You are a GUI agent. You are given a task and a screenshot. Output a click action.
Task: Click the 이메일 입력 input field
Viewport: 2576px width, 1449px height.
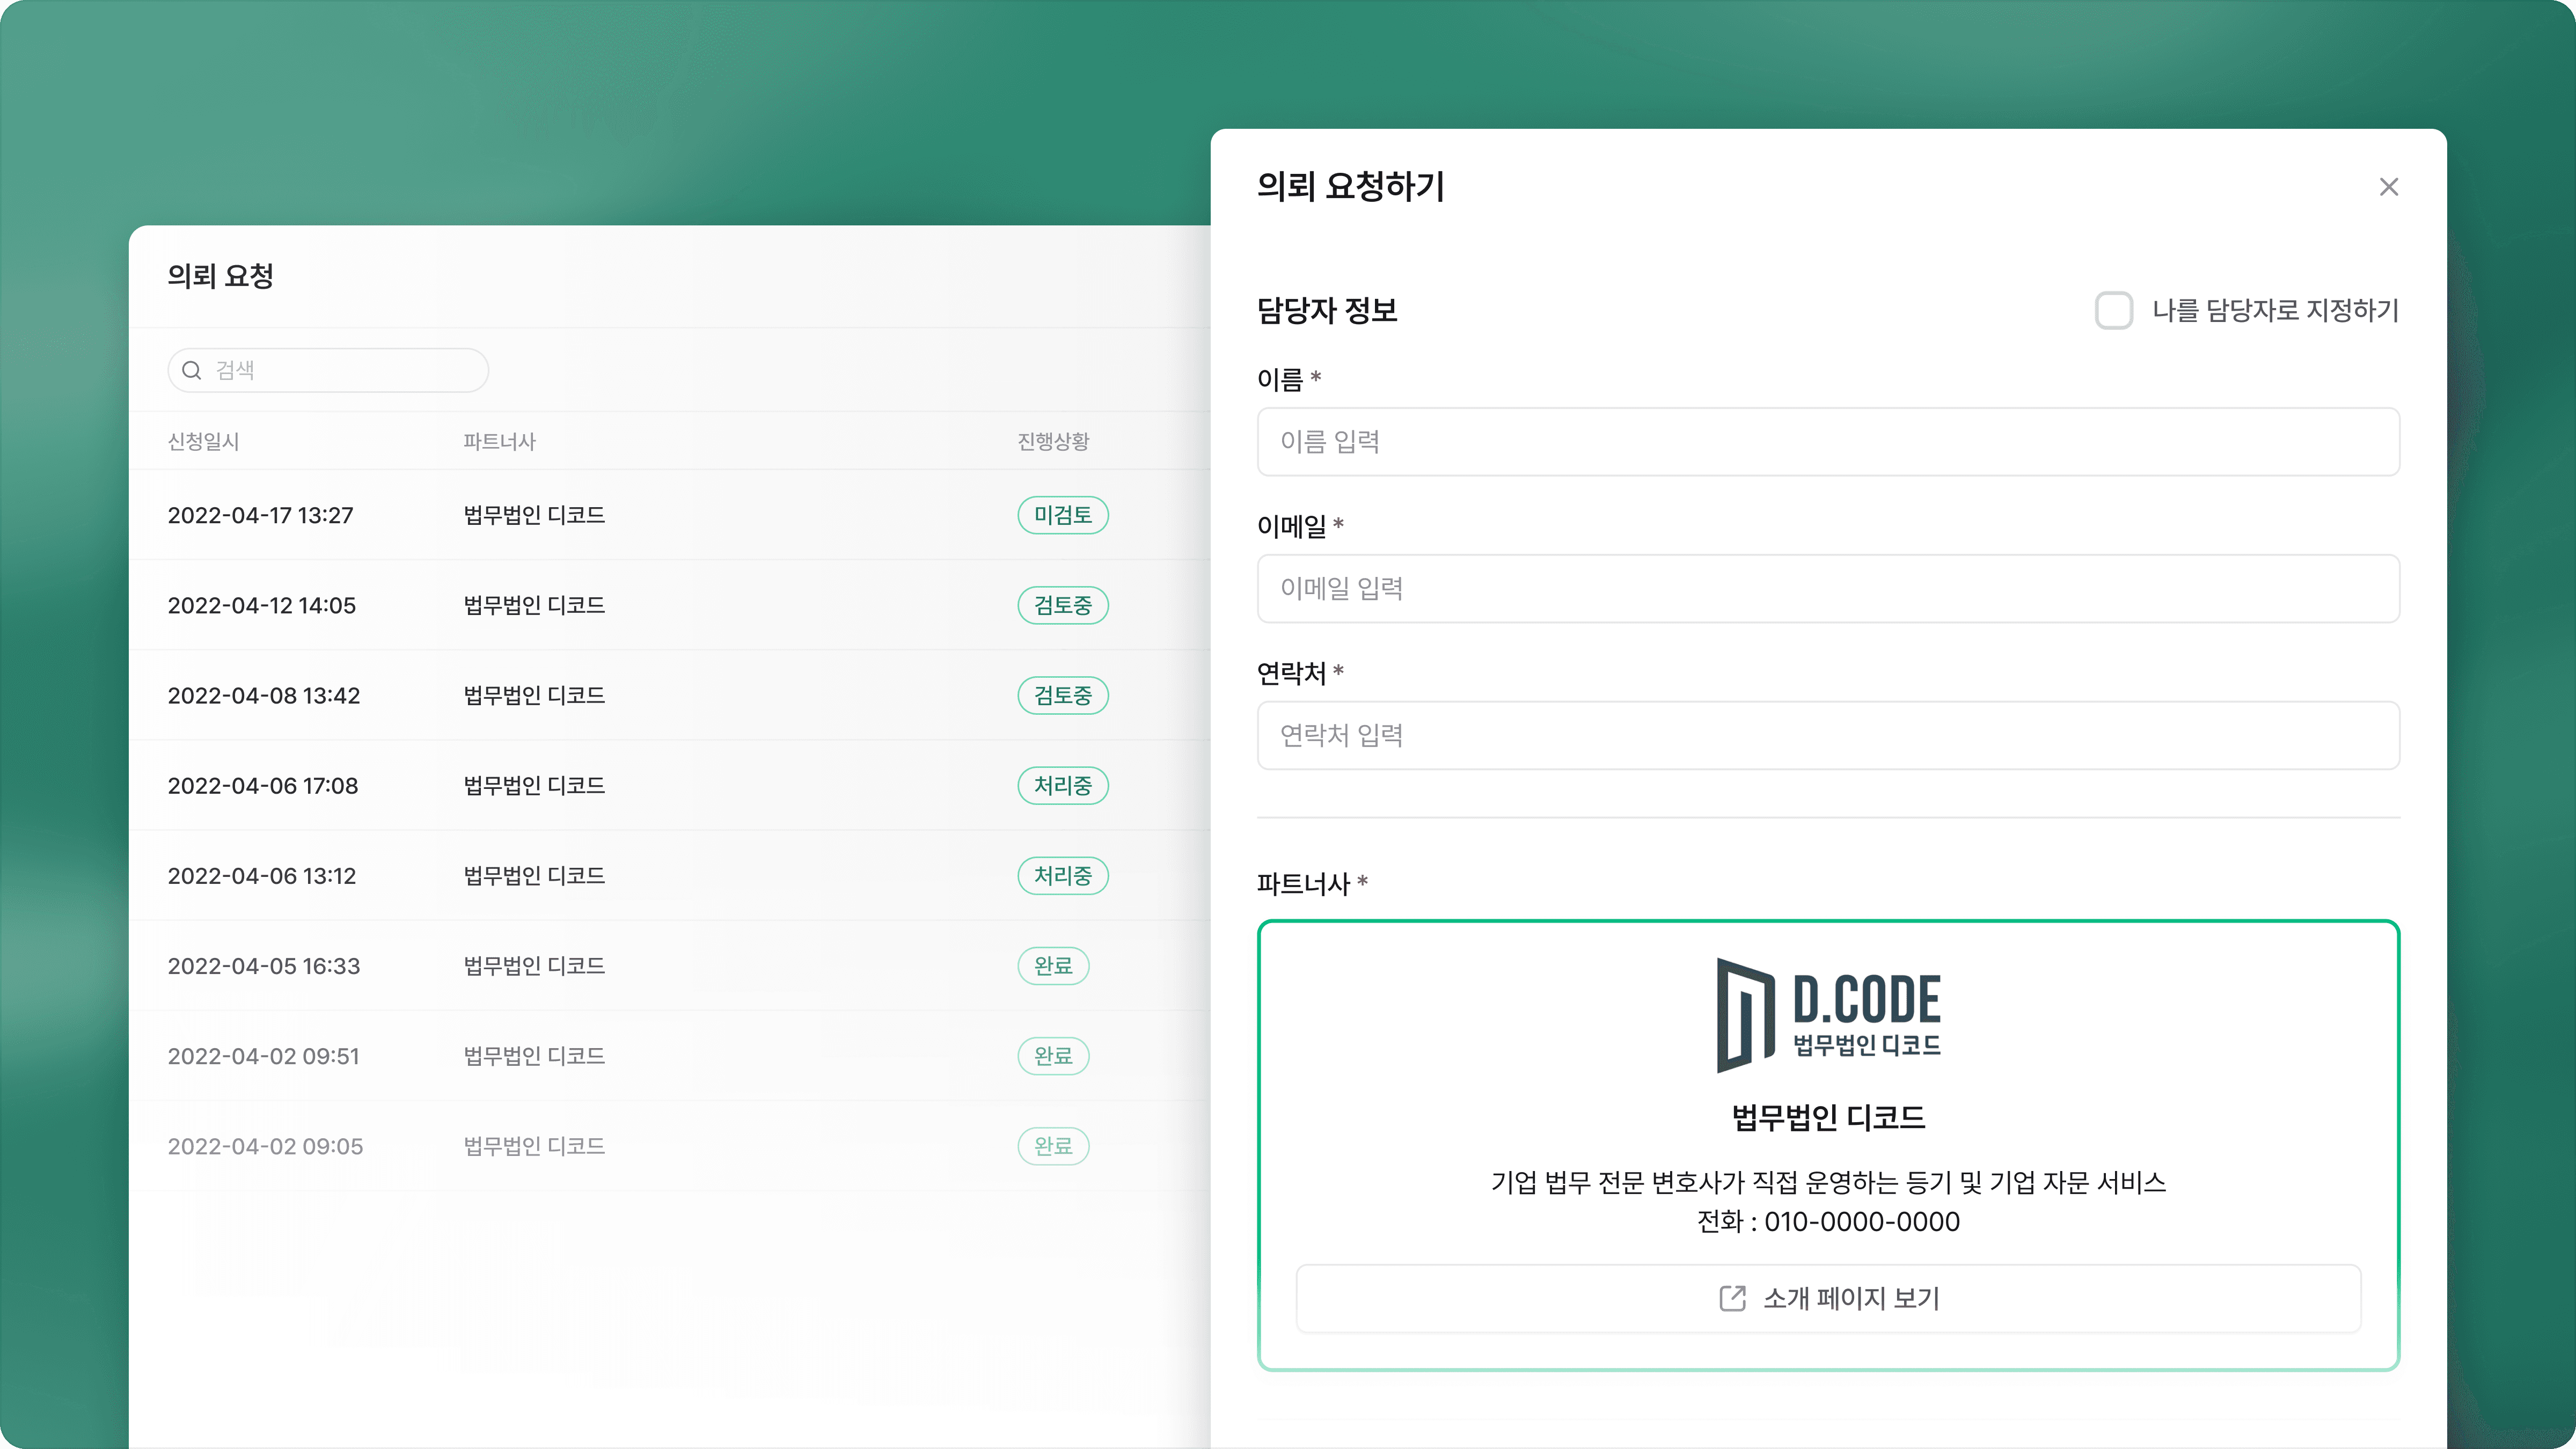pyautogui.click(x=1827, y=589)
